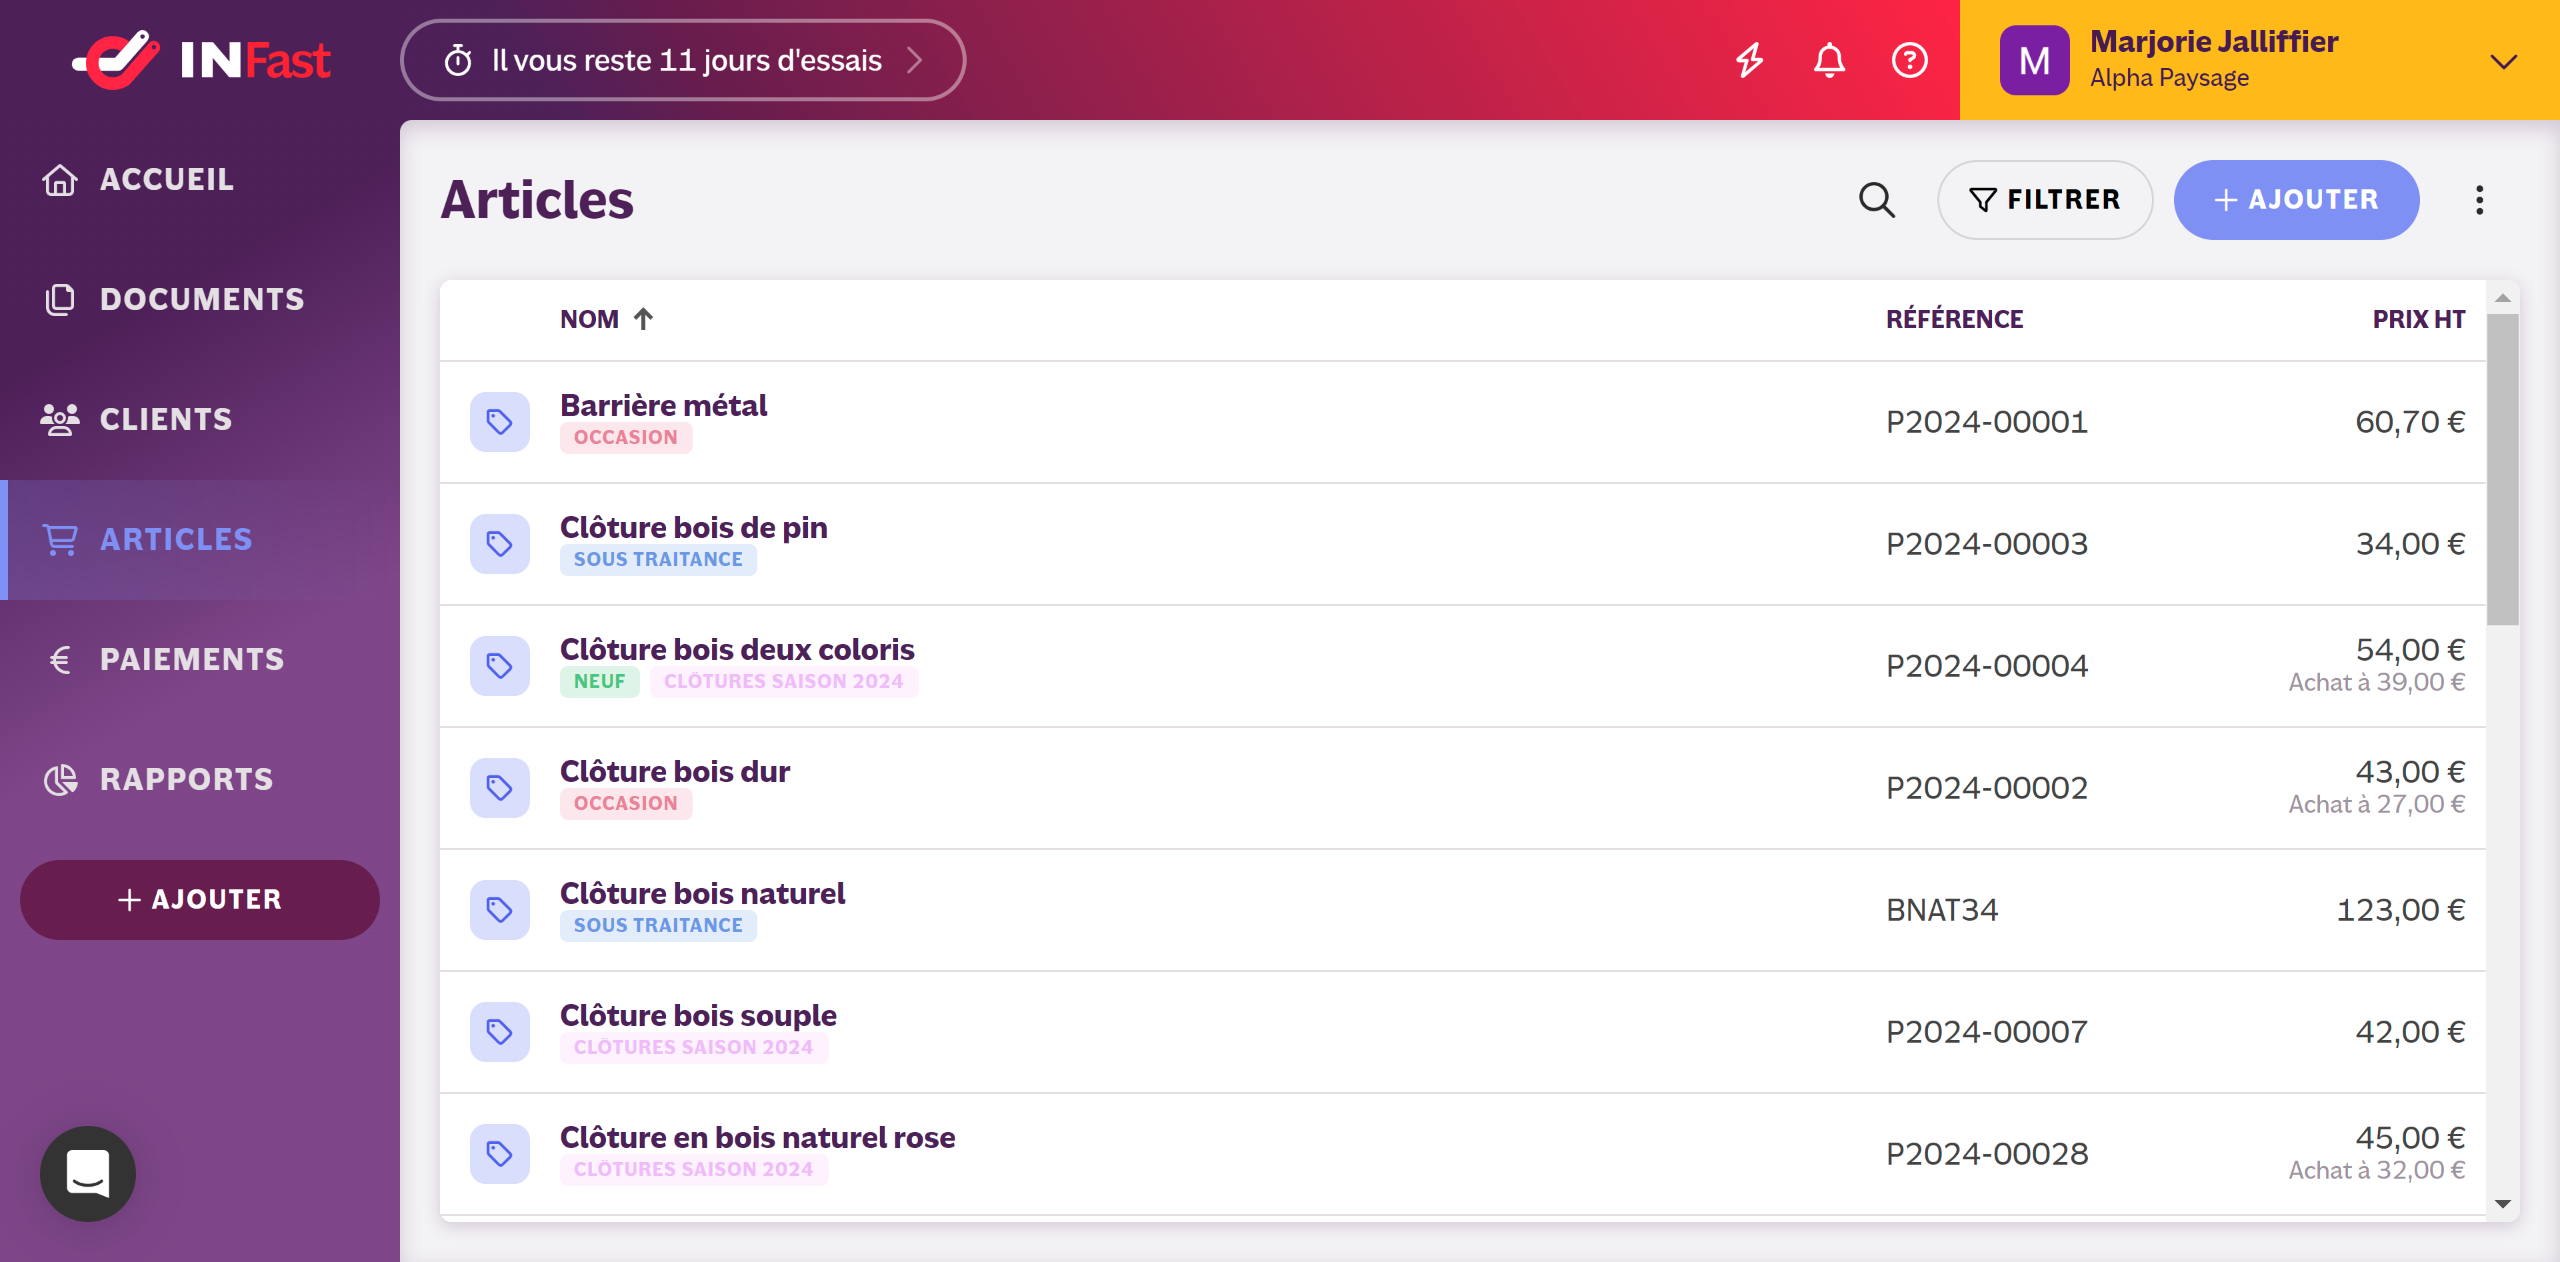Image resolution: width=2560 pixels, height=1262 pixels.
Task: Open the Rapports section
Action: pos(186,780)
